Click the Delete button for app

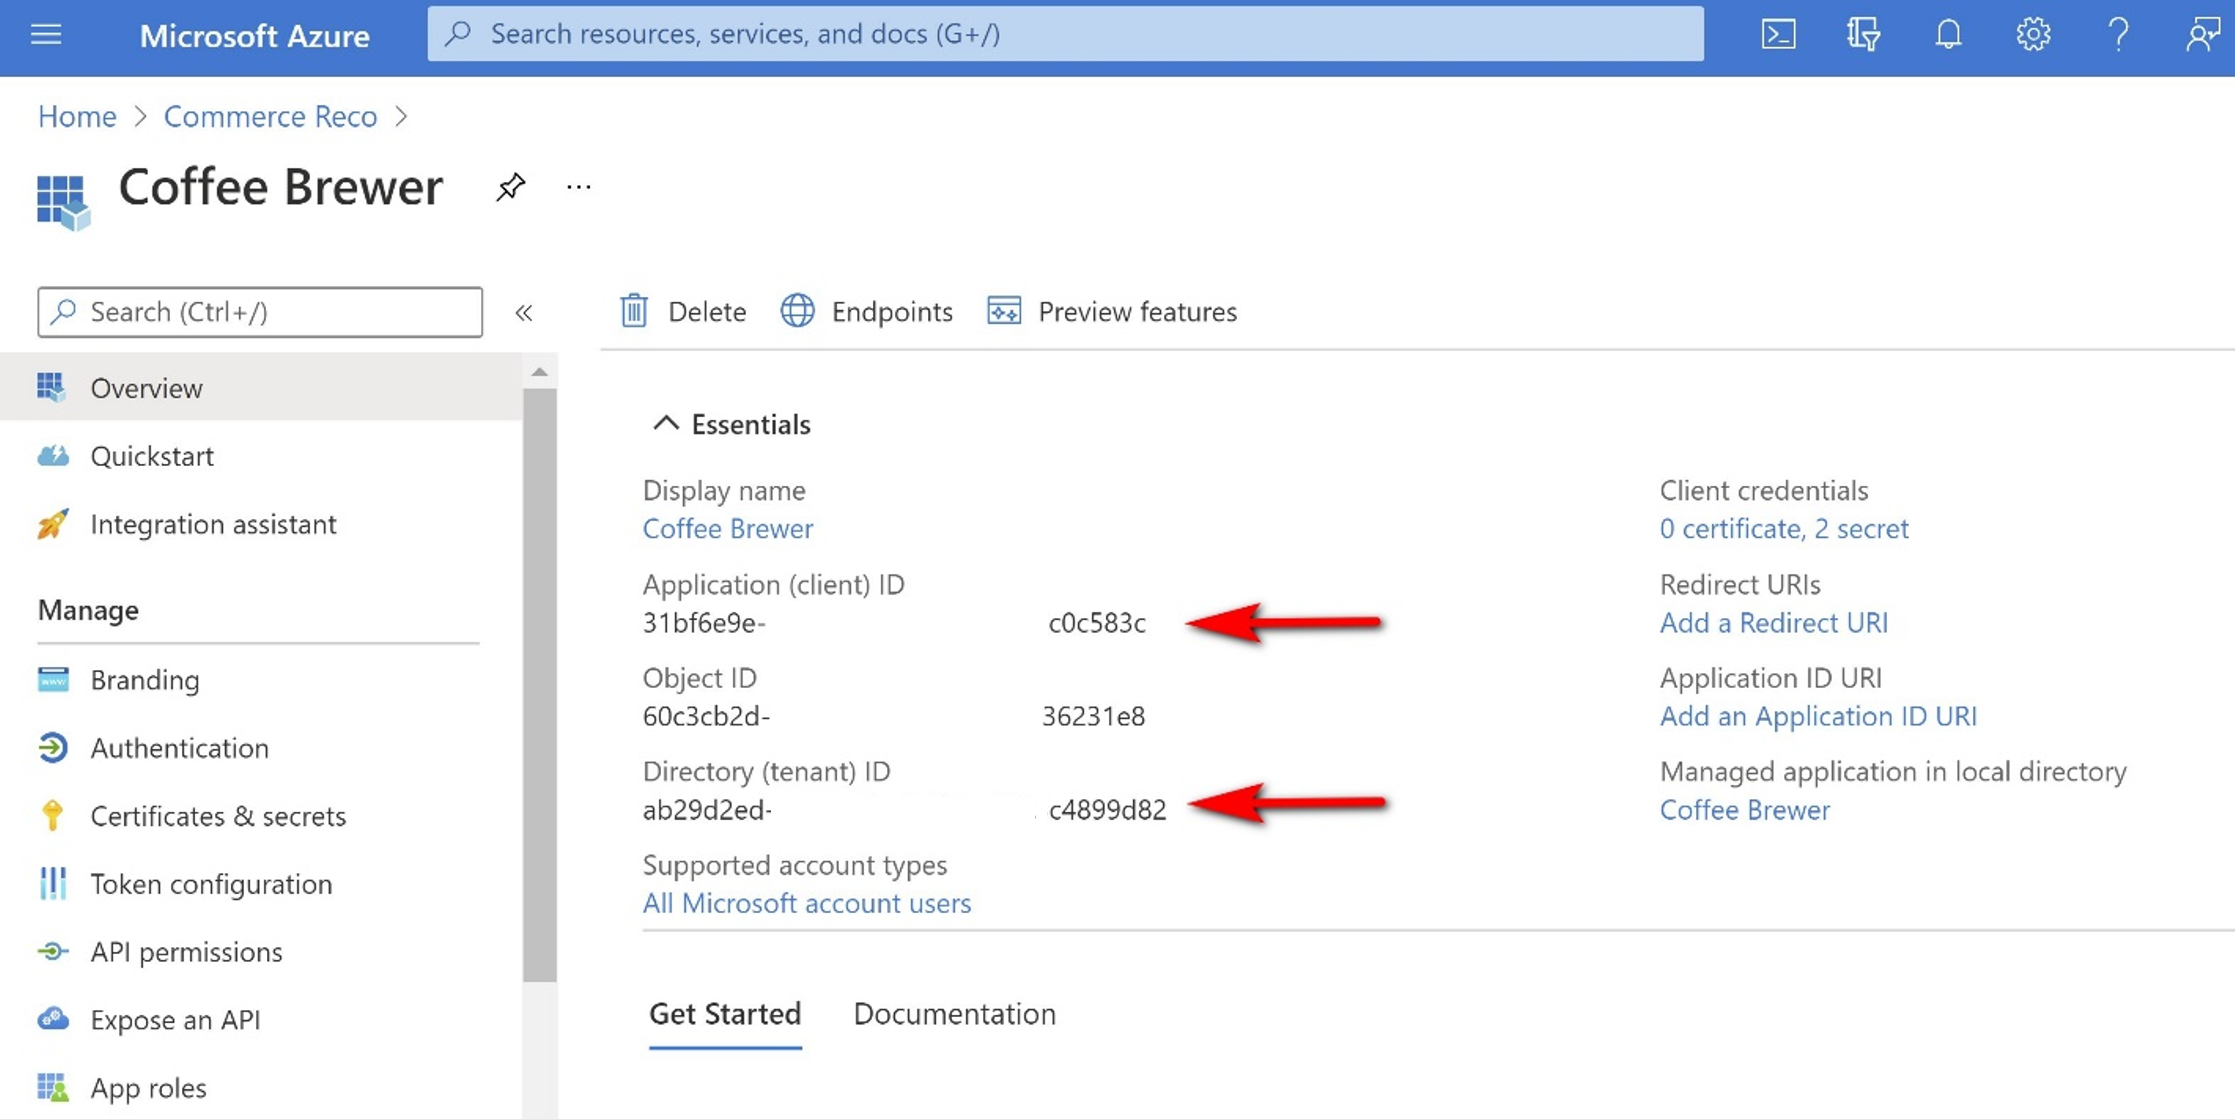coord(683,310)
